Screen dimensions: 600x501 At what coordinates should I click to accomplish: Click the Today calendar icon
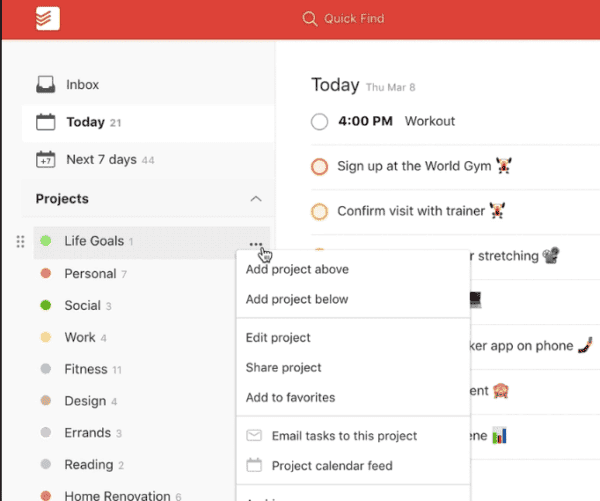pyautogui.click(x=46, y=122)
